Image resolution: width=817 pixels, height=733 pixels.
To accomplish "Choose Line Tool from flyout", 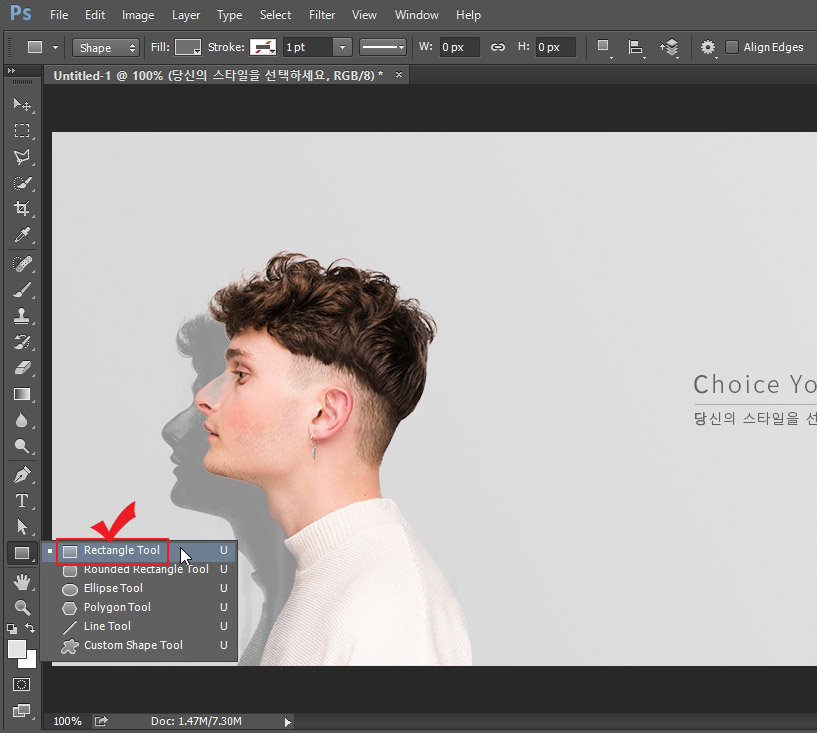I will [139, 626].
